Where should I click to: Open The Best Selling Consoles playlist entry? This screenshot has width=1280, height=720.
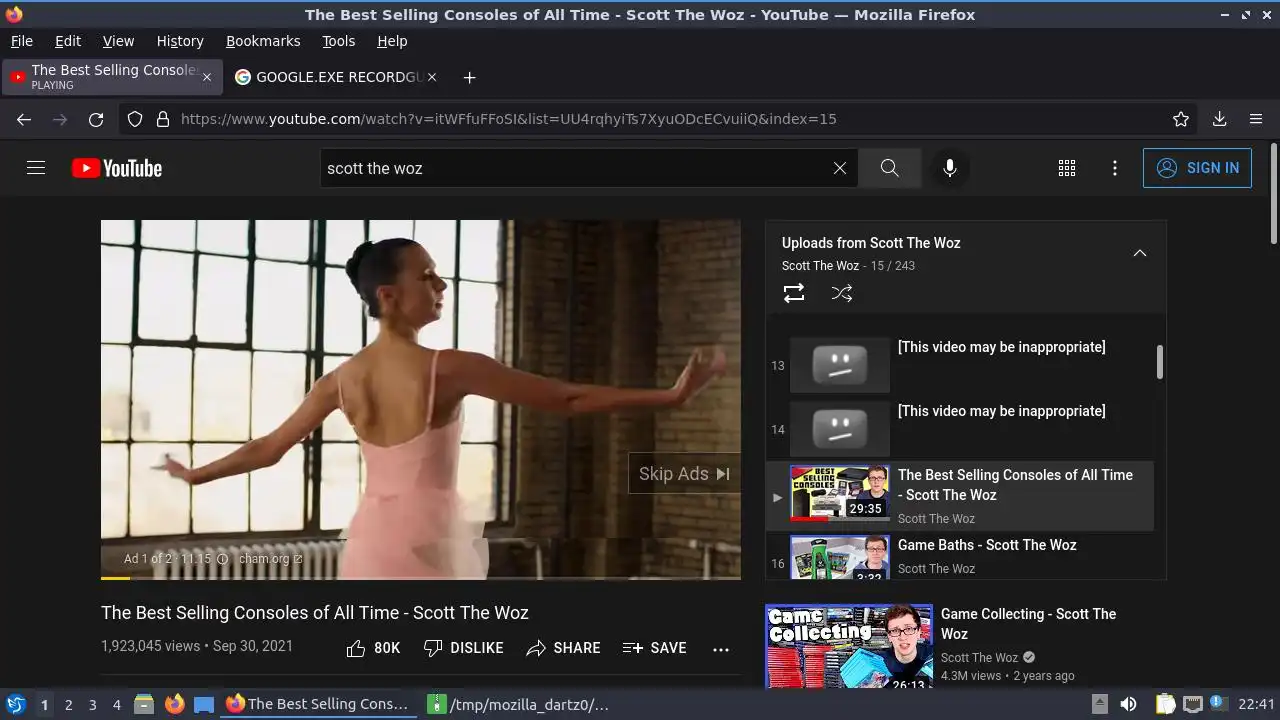960,495
